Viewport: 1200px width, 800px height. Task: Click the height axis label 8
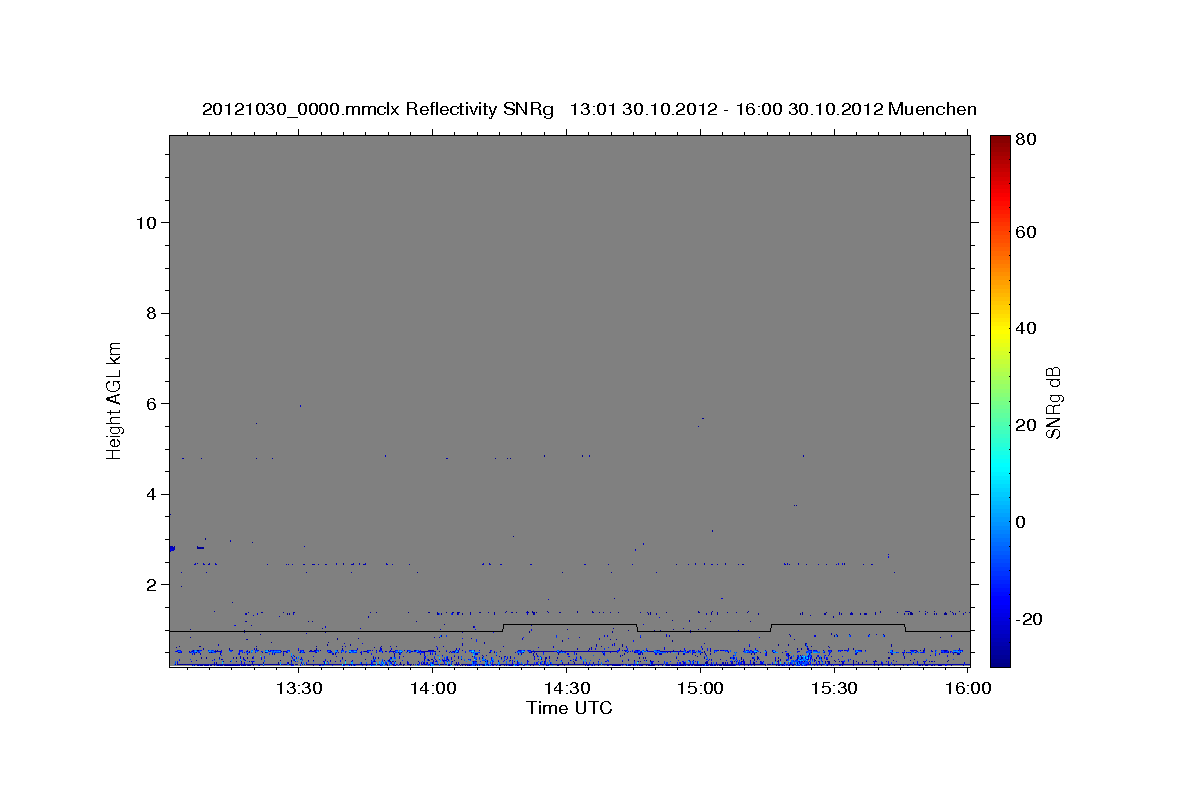[149, 313]
